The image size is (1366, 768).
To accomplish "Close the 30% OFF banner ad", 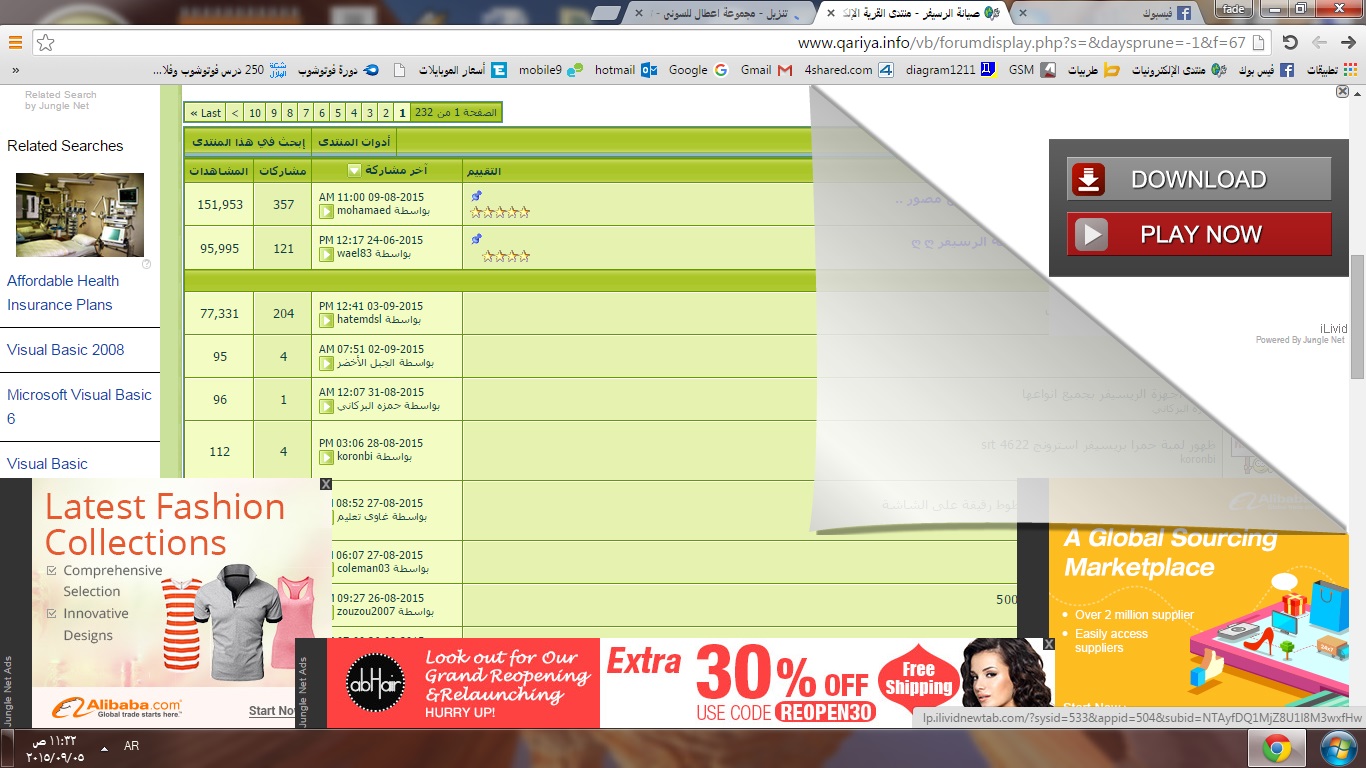I will (x=1049, y=644).
